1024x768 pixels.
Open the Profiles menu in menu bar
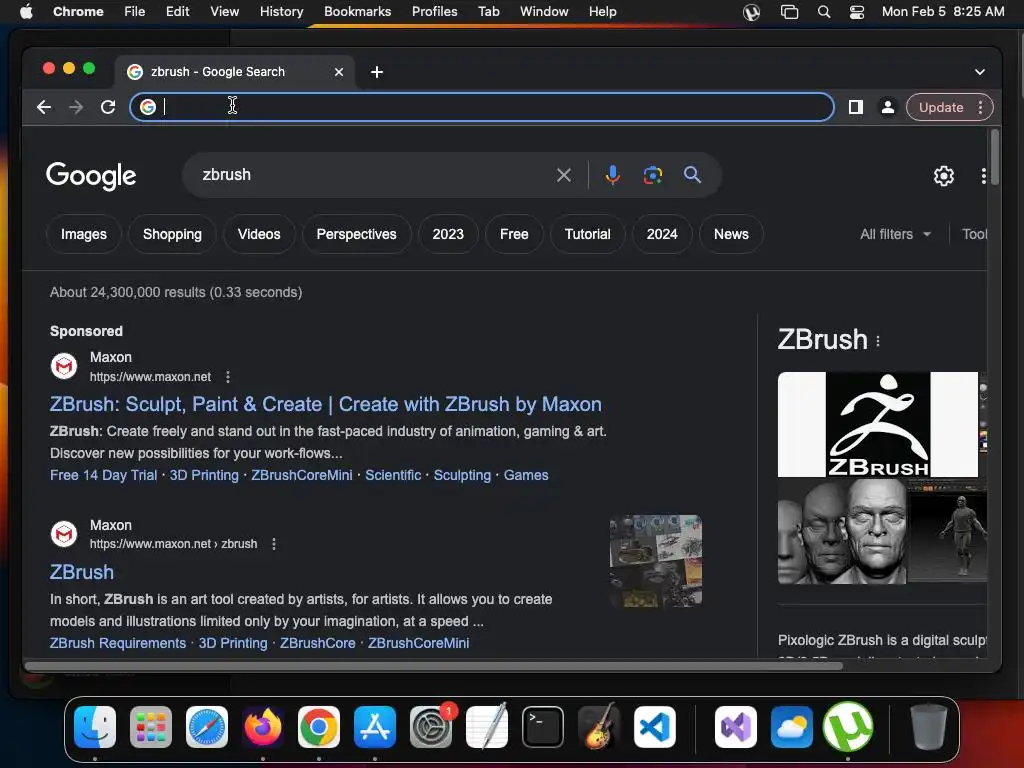click(434, 12)
